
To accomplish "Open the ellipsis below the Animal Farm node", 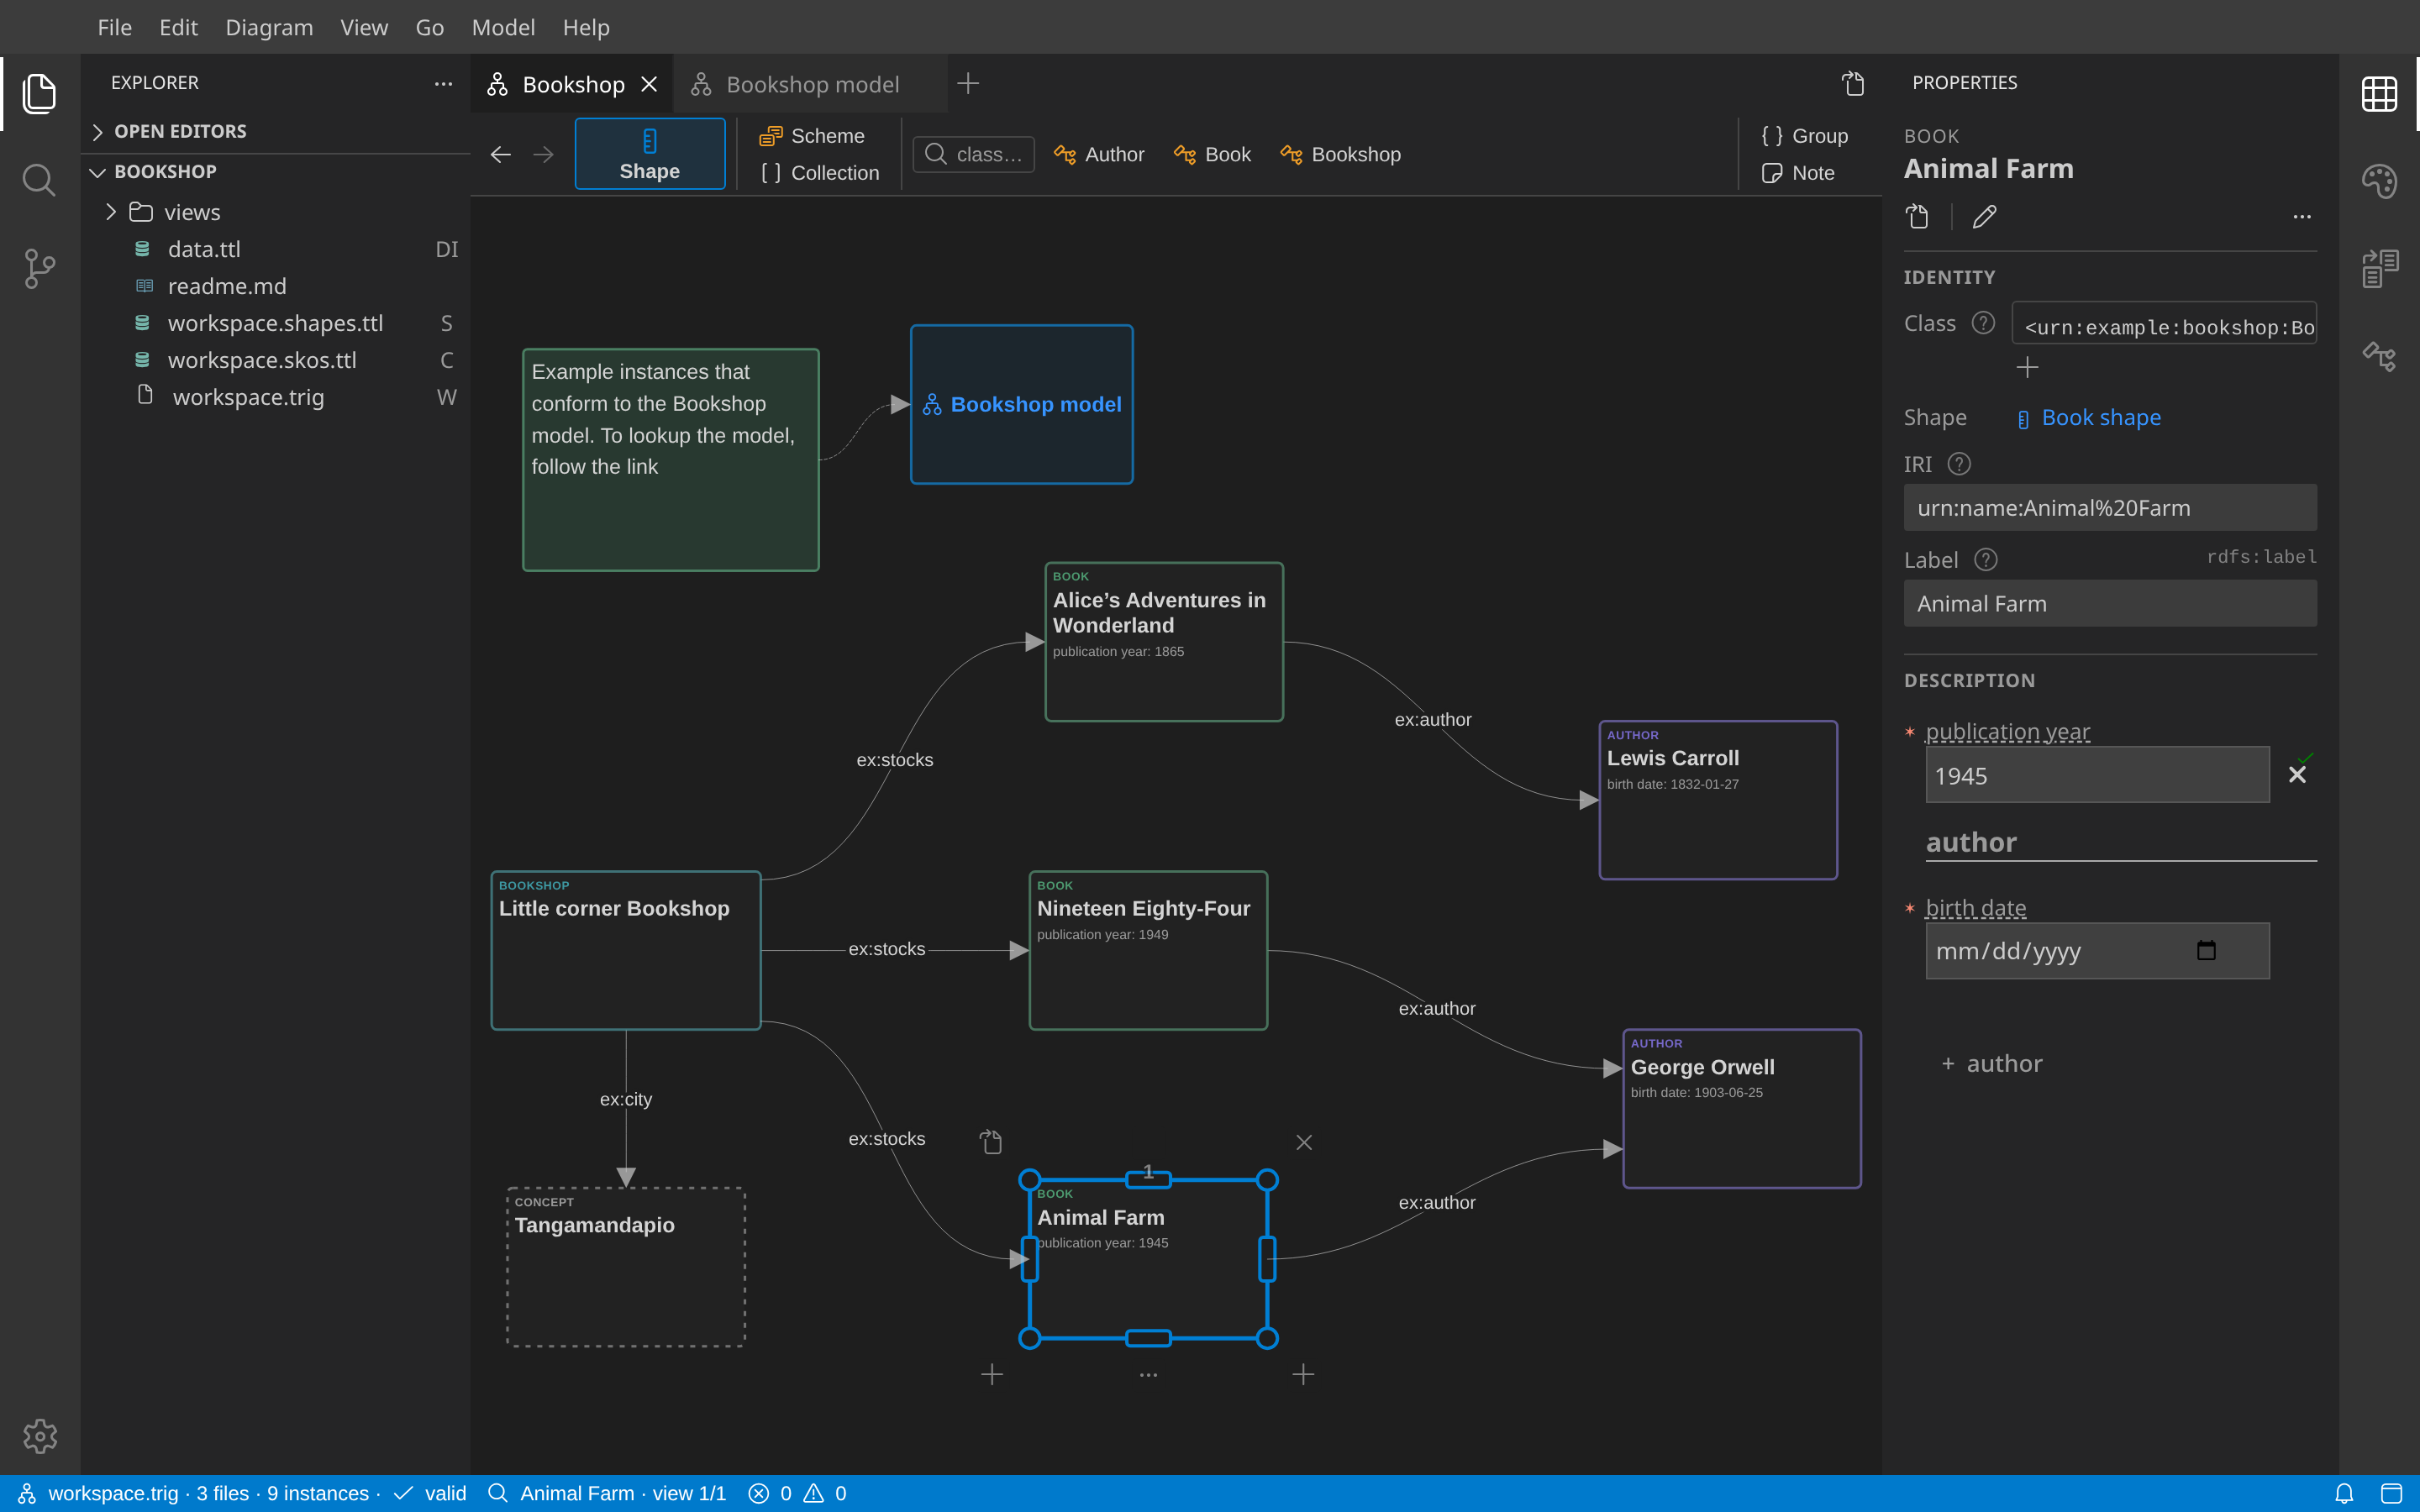I will click(x=1148, y=1375).
